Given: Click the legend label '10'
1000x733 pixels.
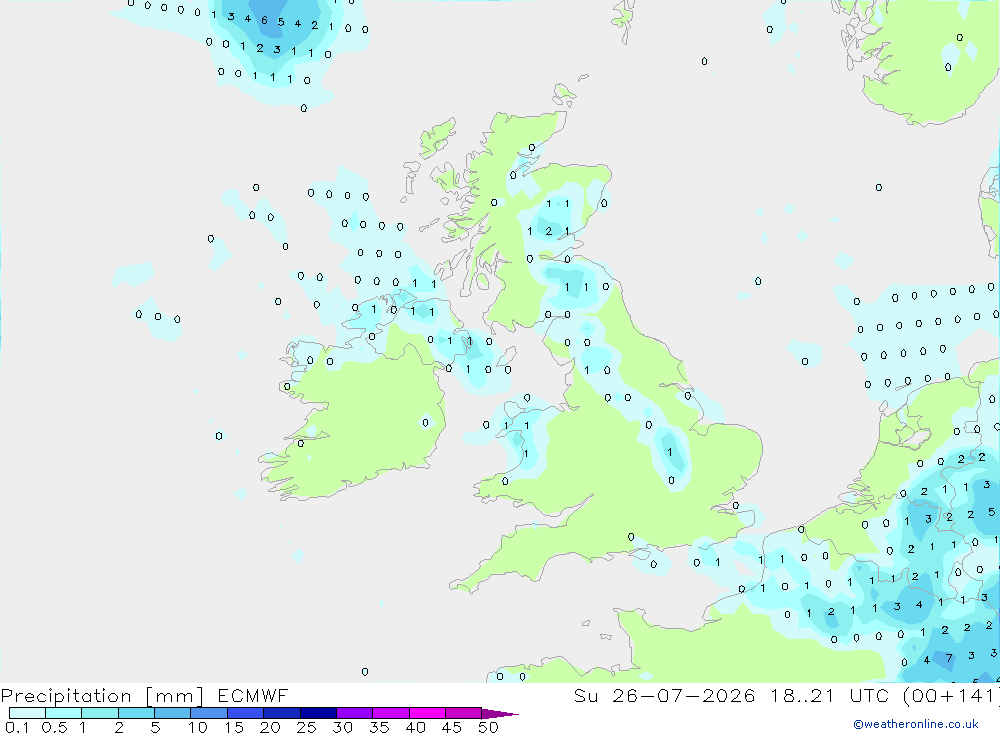Looking at the screenshot, I should point(197,727).
